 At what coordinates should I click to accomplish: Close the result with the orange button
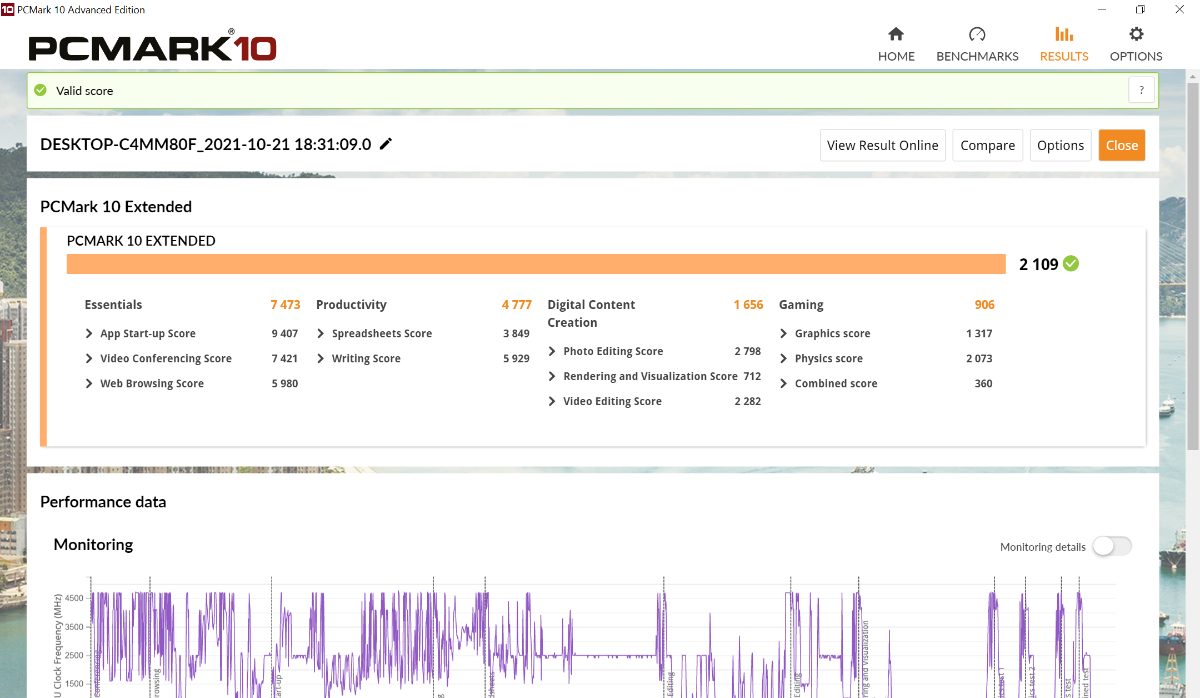point(1121,145)
